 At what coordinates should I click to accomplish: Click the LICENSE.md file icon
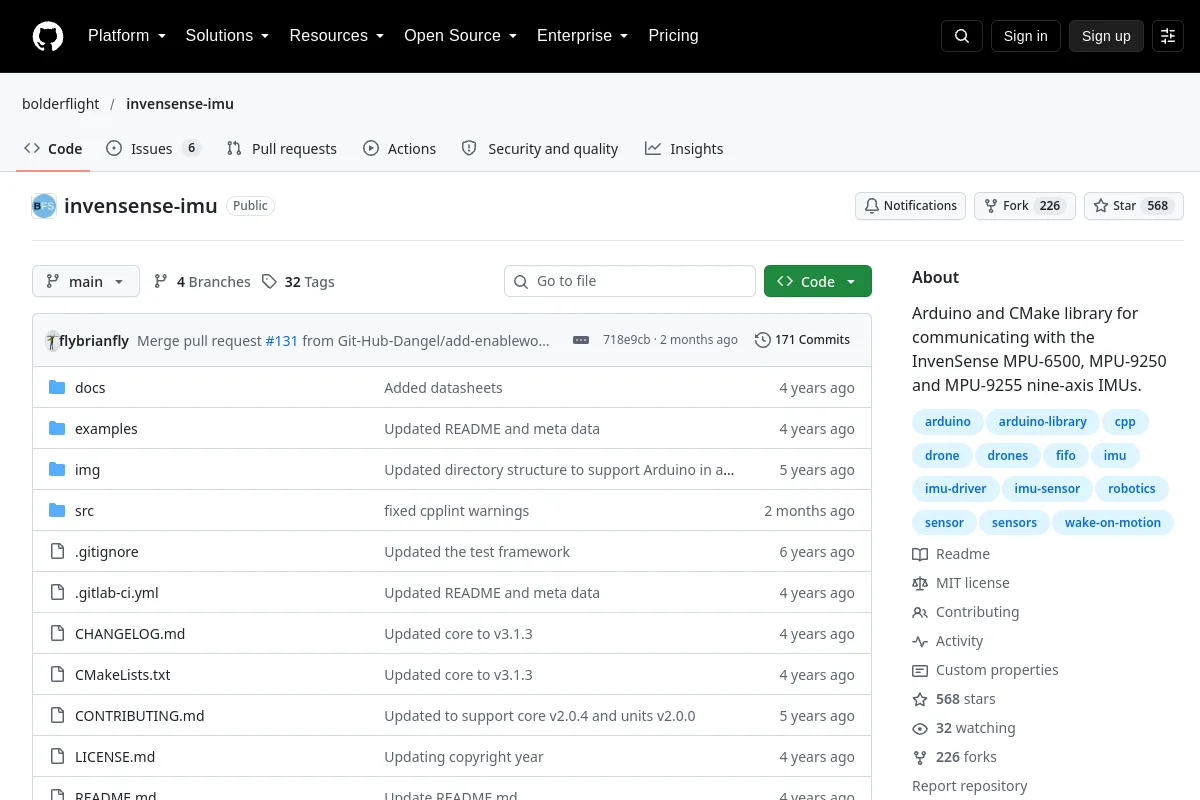point(57,757)
